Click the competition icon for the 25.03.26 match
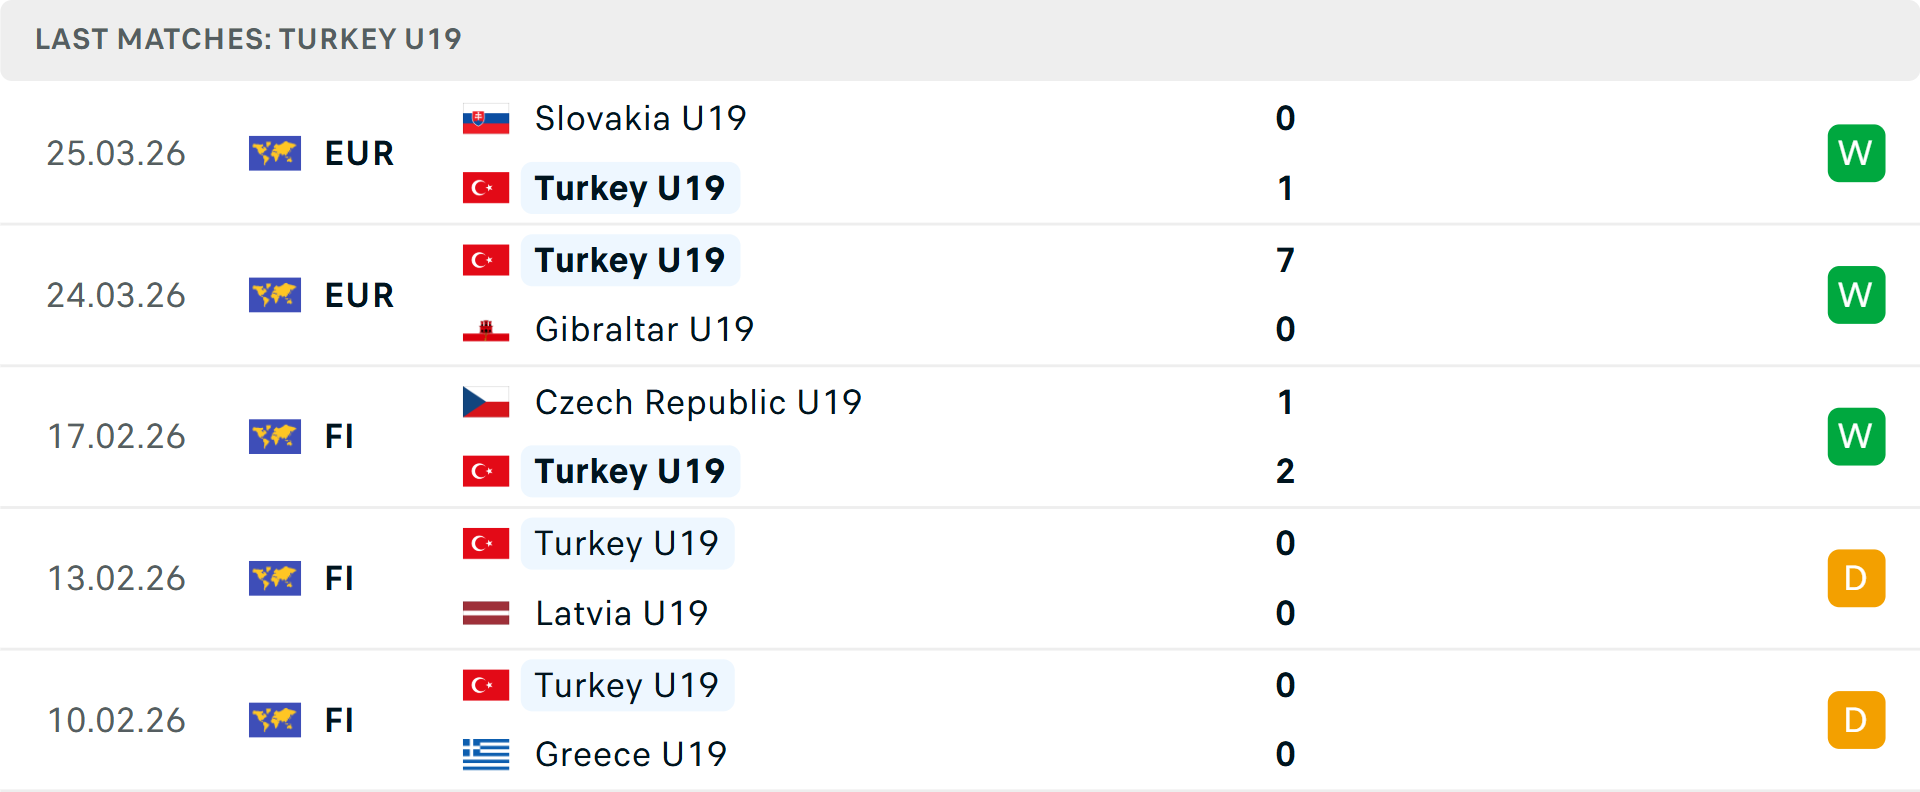The height and width of the screenshot is (792, 1920). click(x=275, y=153)
